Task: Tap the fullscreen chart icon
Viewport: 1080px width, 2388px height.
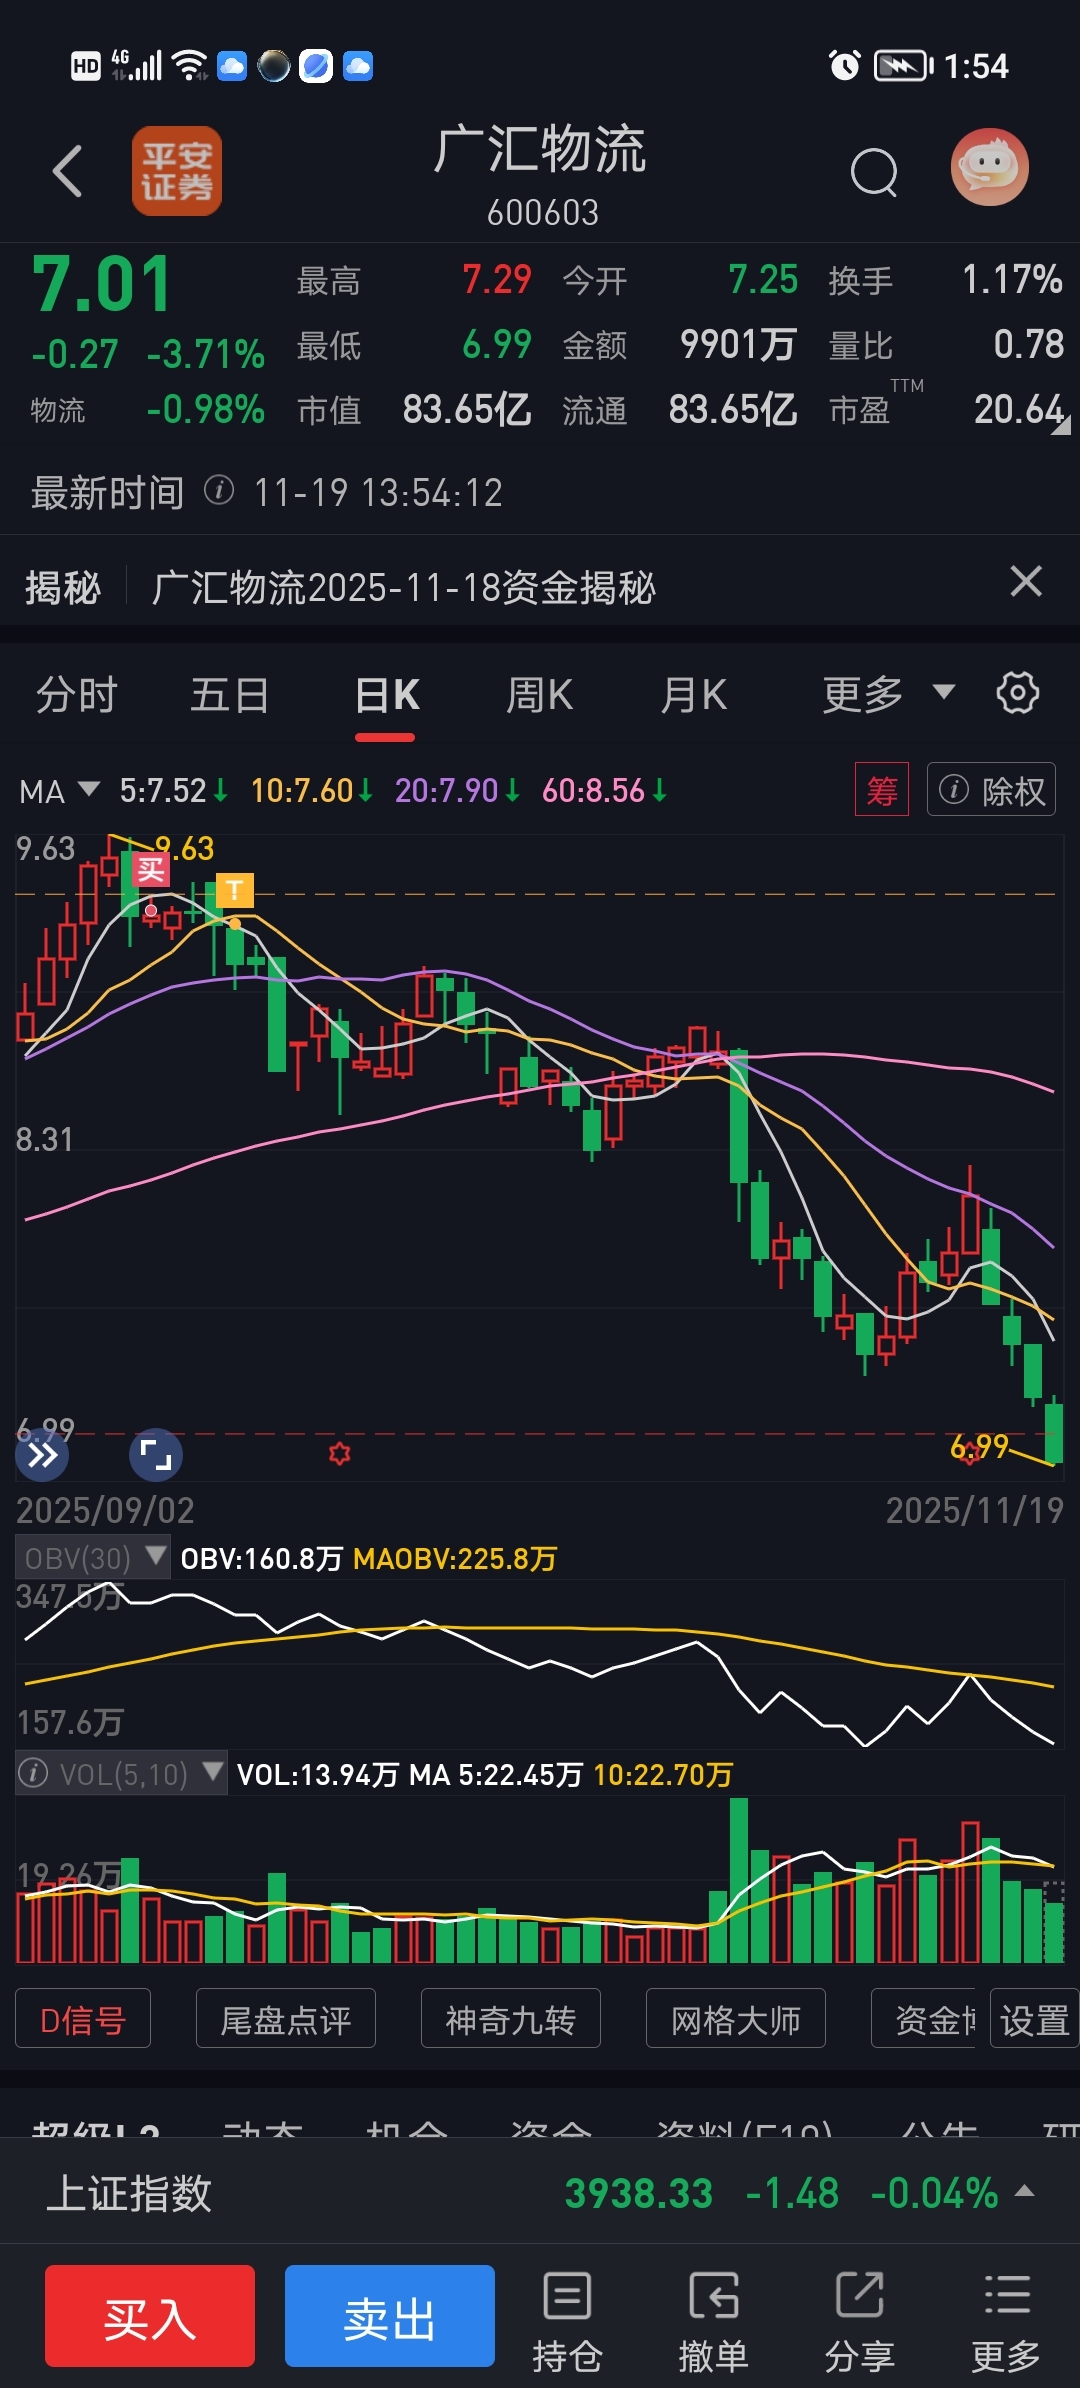Action: [156, 1454]
